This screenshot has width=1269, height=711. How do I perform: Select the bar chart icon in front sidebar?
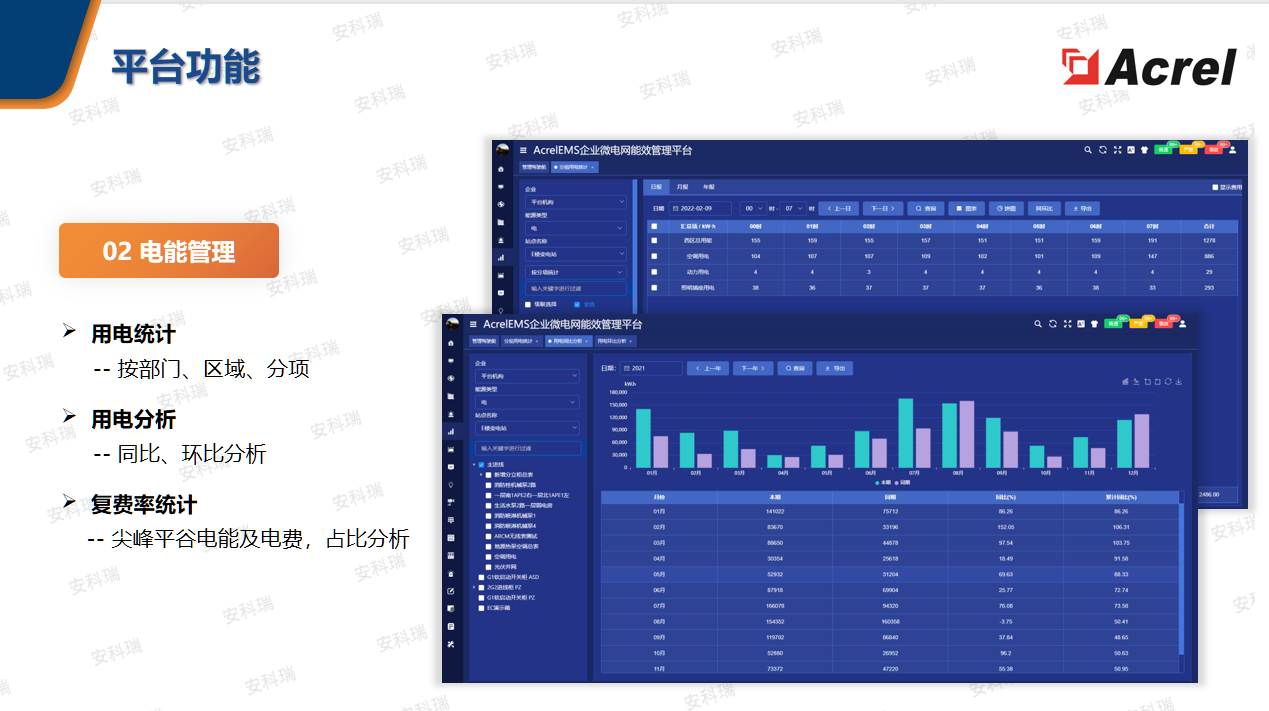pyautogui.click(x=451, y=432)
